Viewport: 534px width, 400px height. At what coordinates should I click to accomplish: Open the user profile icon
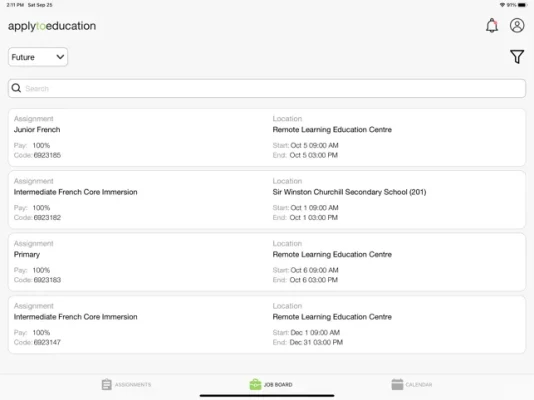coord(517,26)
